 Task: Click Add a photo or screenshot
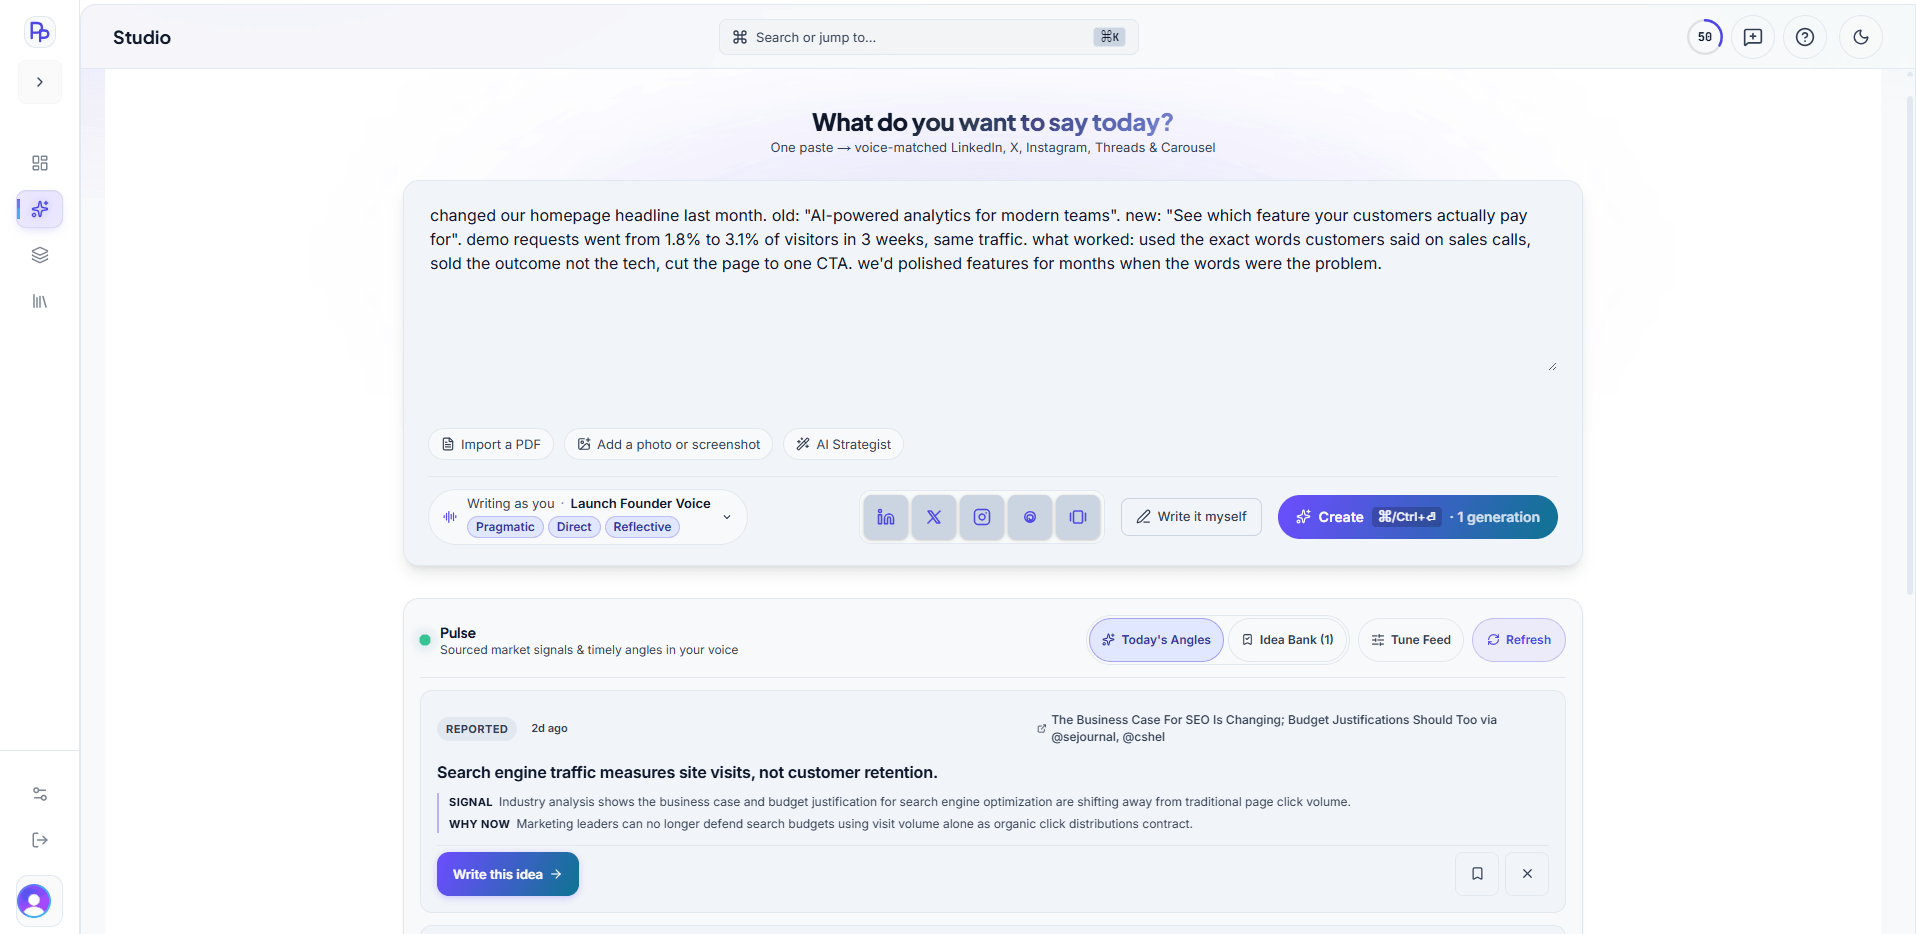(668, 444)
